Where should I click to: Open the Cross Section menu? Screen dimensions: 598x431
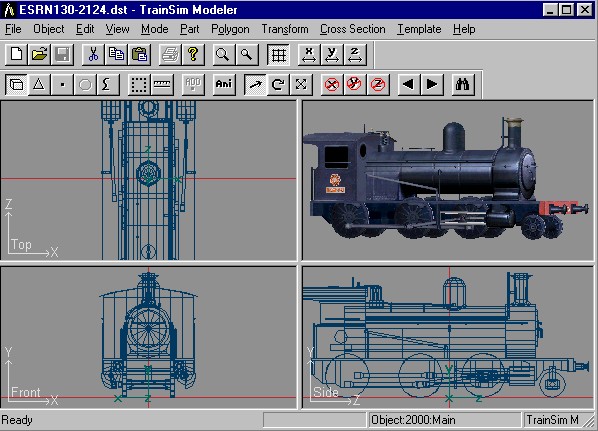point(352,29)
